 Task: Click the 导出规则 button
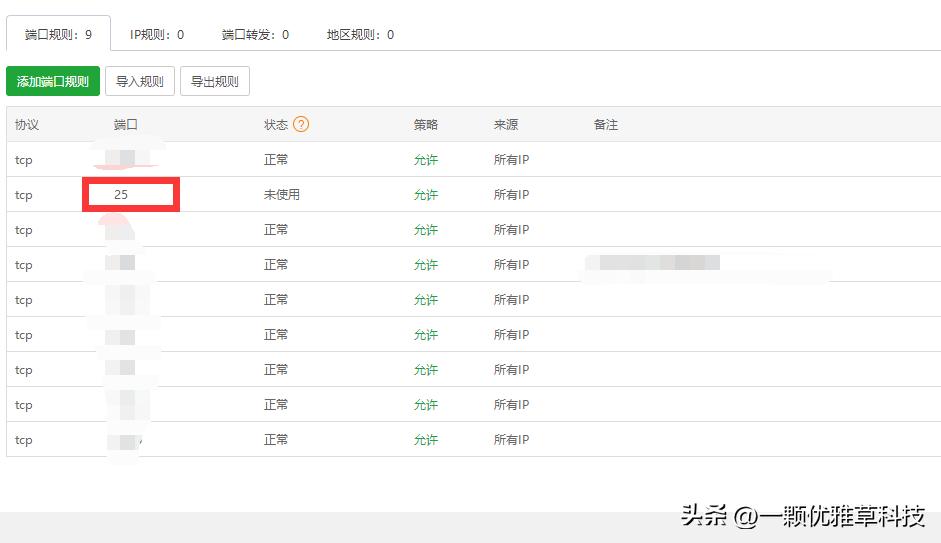pos(215,81)
